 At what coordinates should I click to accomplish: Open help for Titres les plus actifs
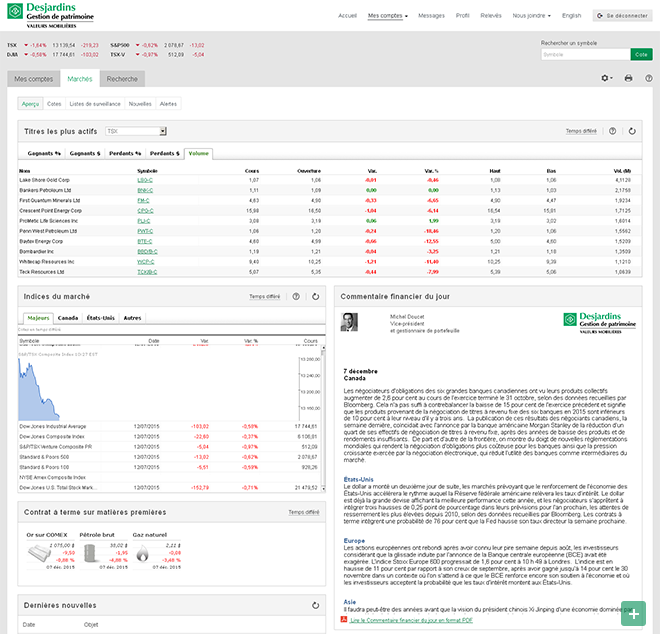pyautogui.click(x=612, y=131)
